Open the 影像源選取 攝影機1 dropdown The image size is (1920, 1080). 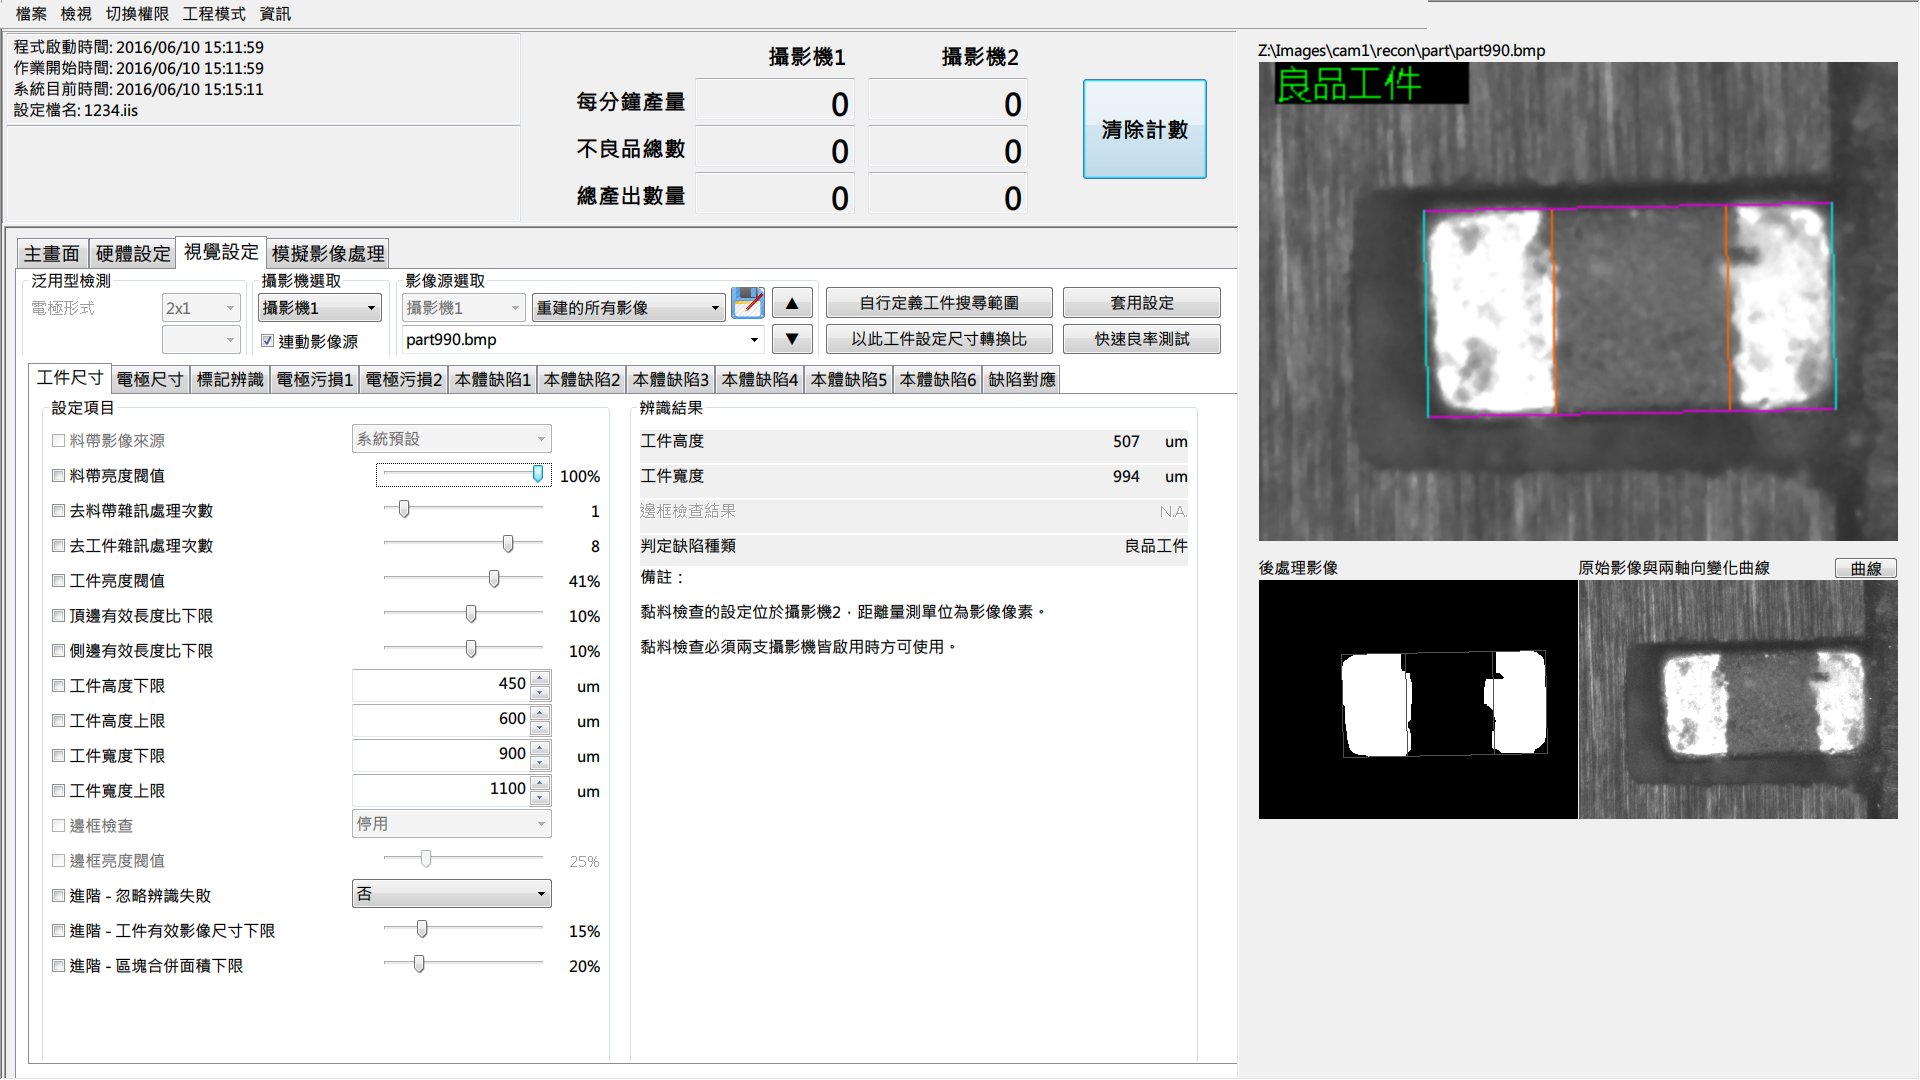coord(463,308)
